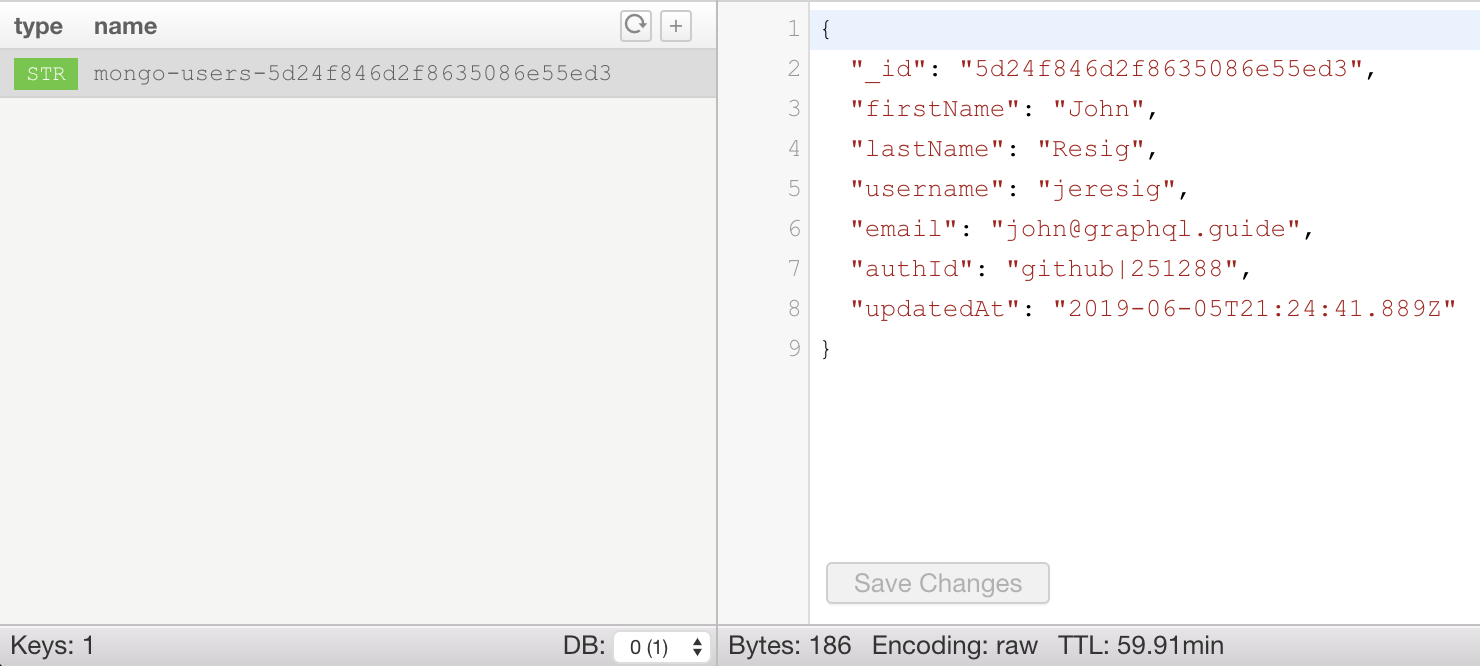Select the STR type badge
The height and width of the screenshot is (666, 1480).
(x=46, y=74)
